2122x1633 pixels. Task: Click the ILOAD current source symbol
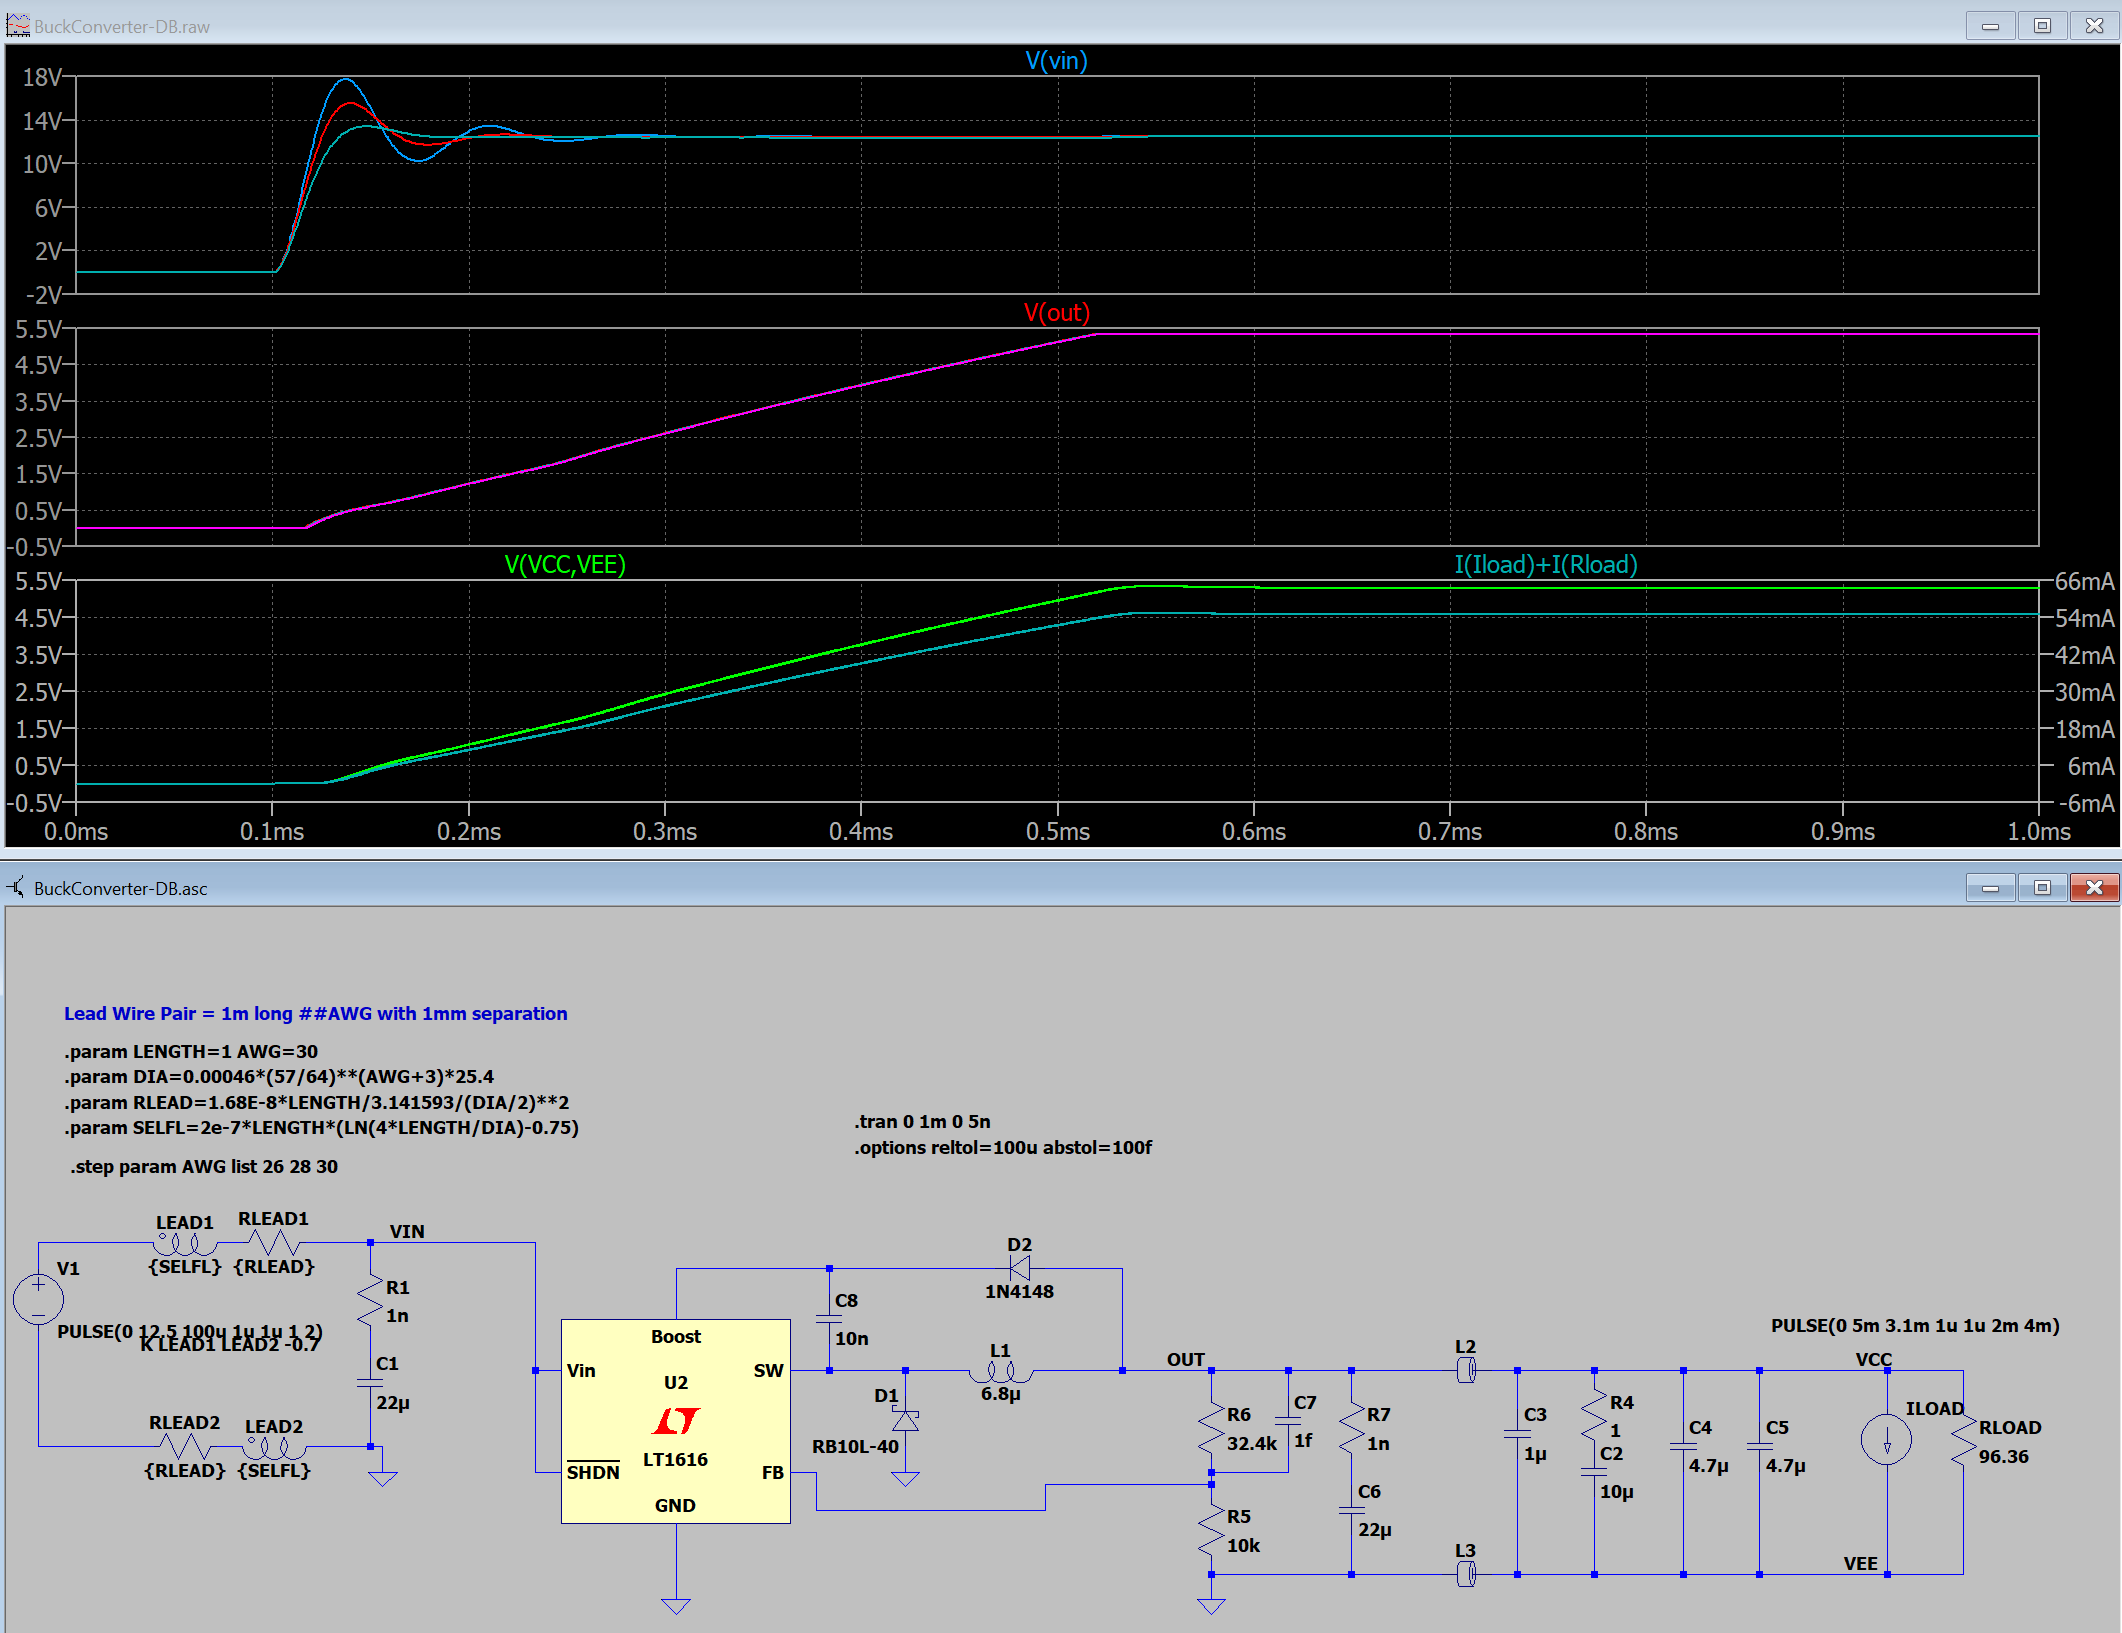1886,1440
